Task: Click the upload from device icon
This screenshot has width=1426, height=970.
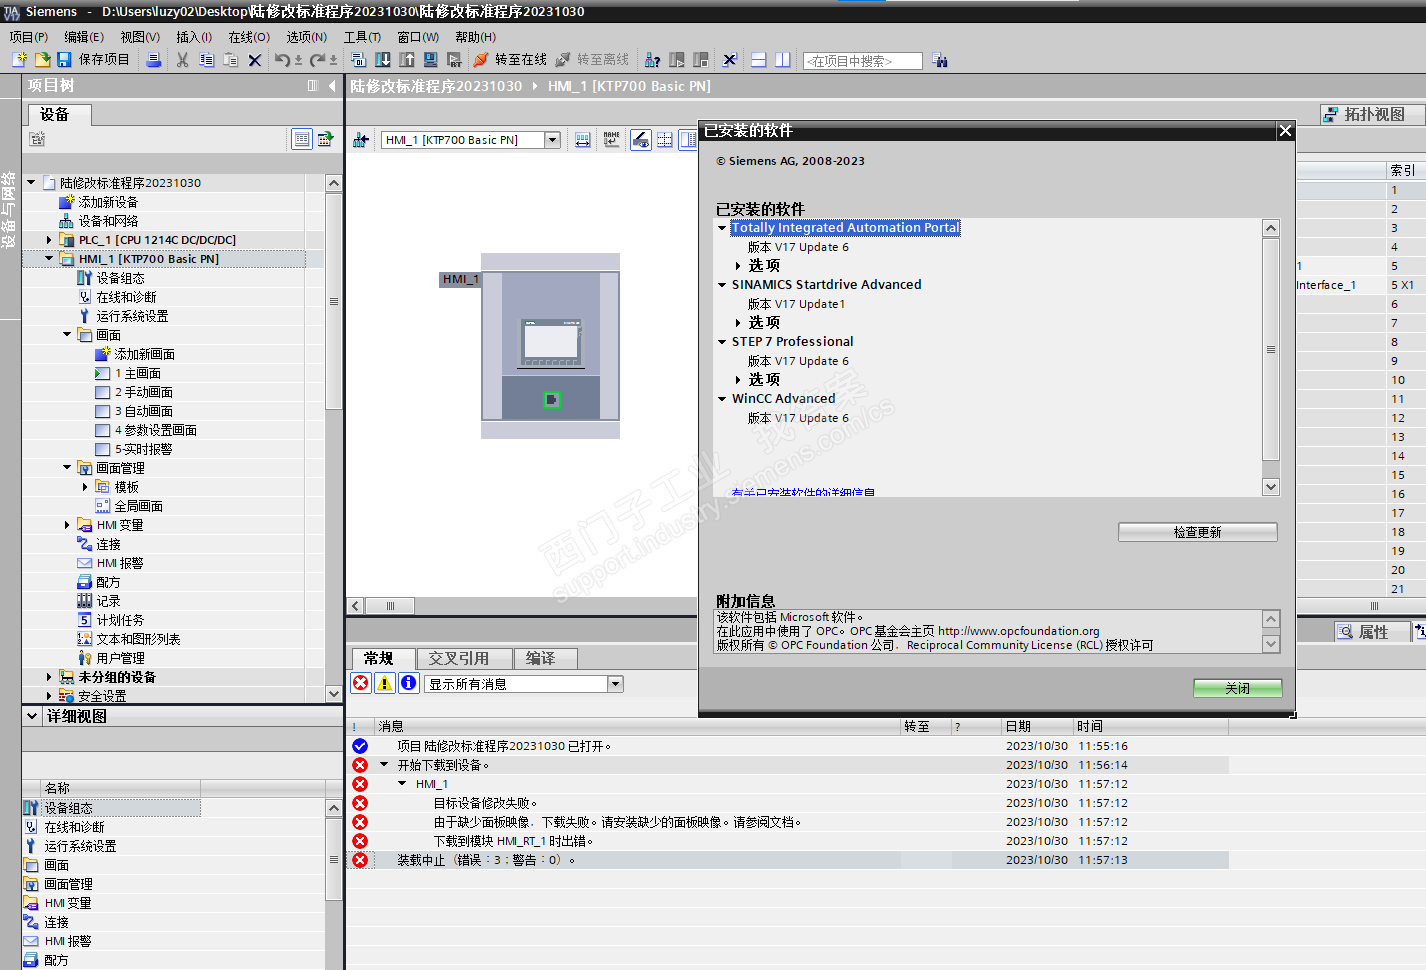Action: 407,60
